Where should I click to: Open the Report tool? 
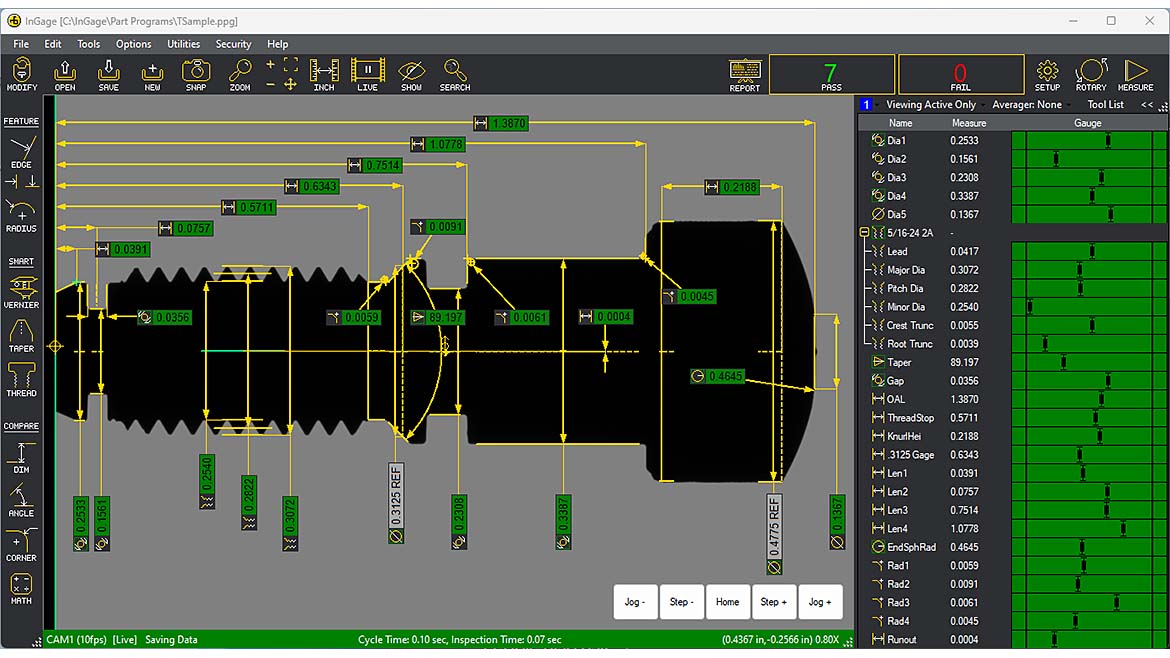(x=744, y=75)
